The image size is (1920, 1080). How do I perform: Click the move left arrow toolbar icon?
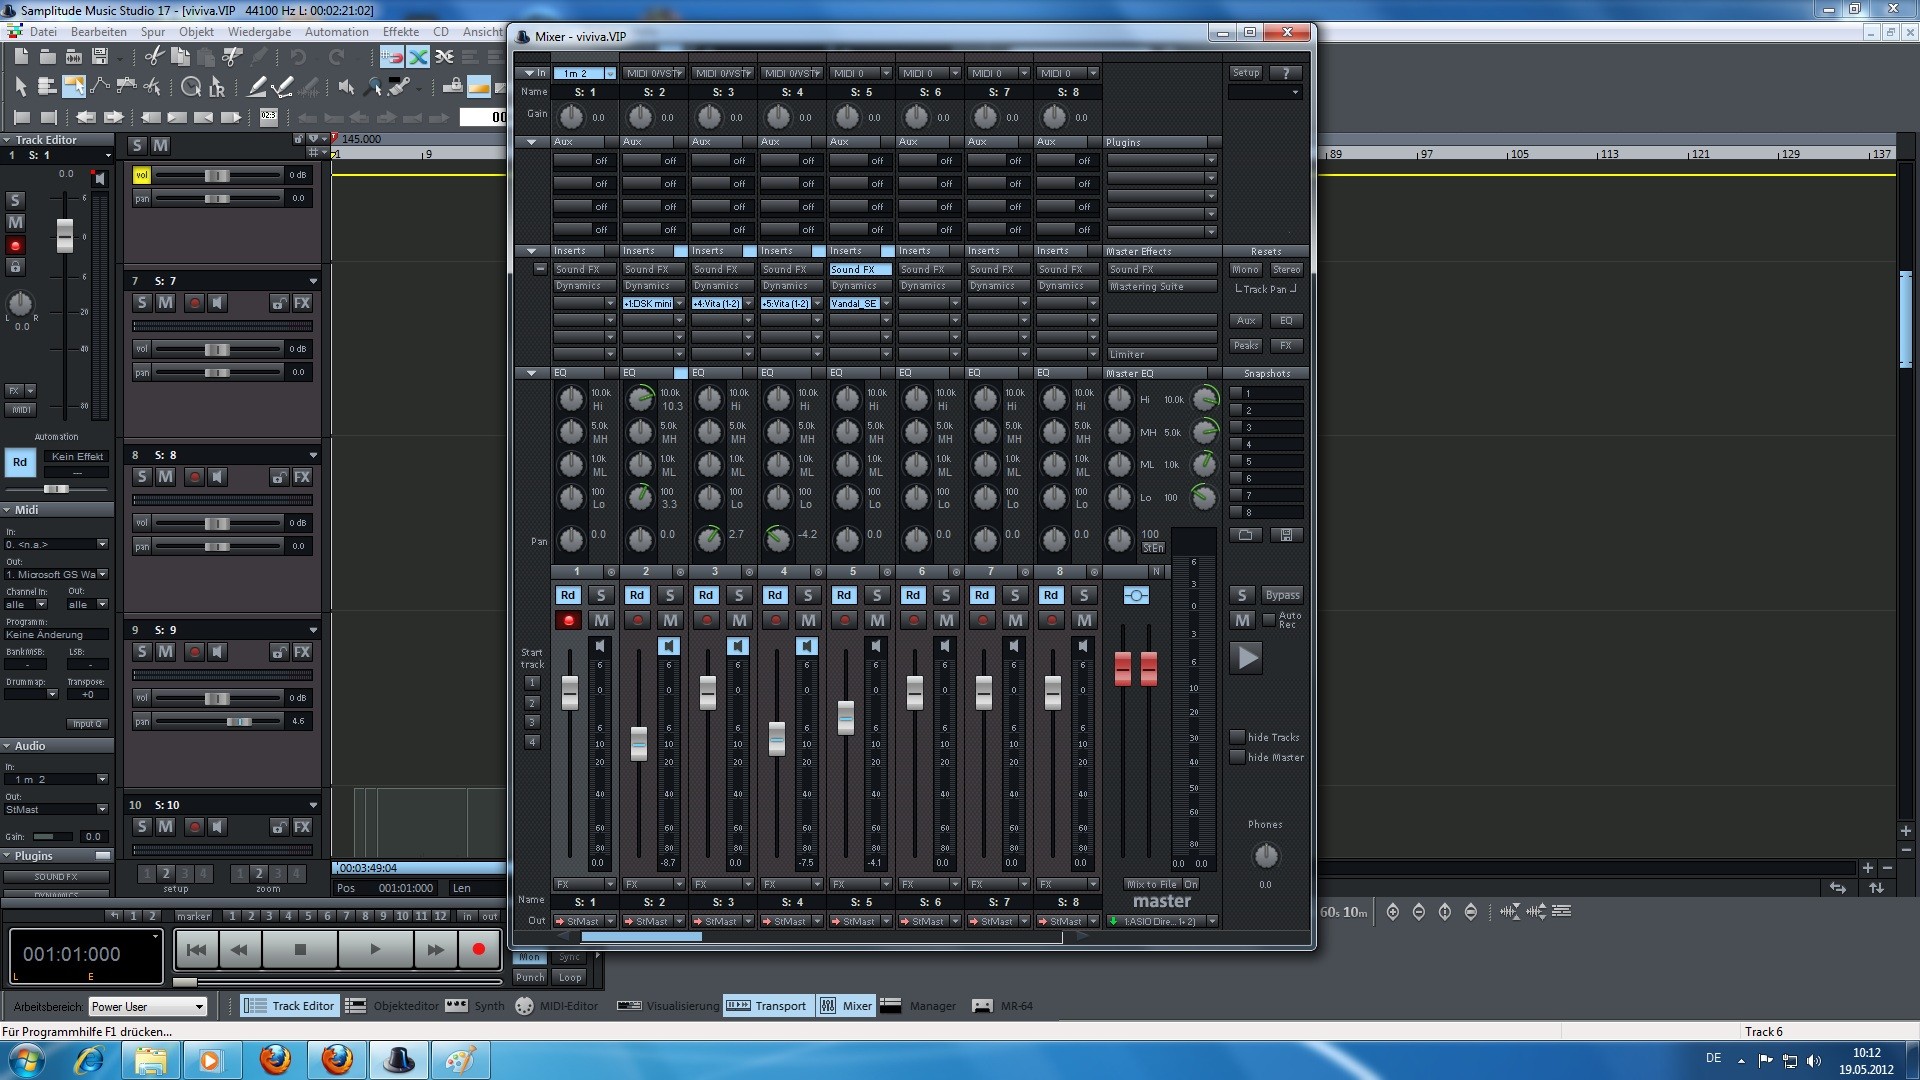click(86, 117)
